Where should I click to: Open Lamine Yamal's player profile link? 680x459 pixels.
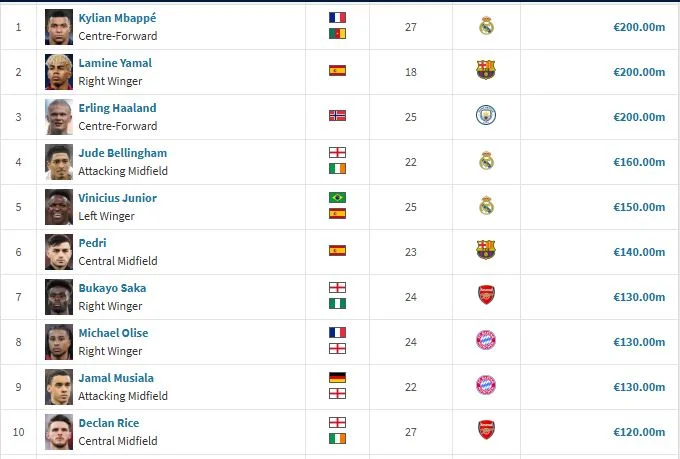[x=115, y=63]
